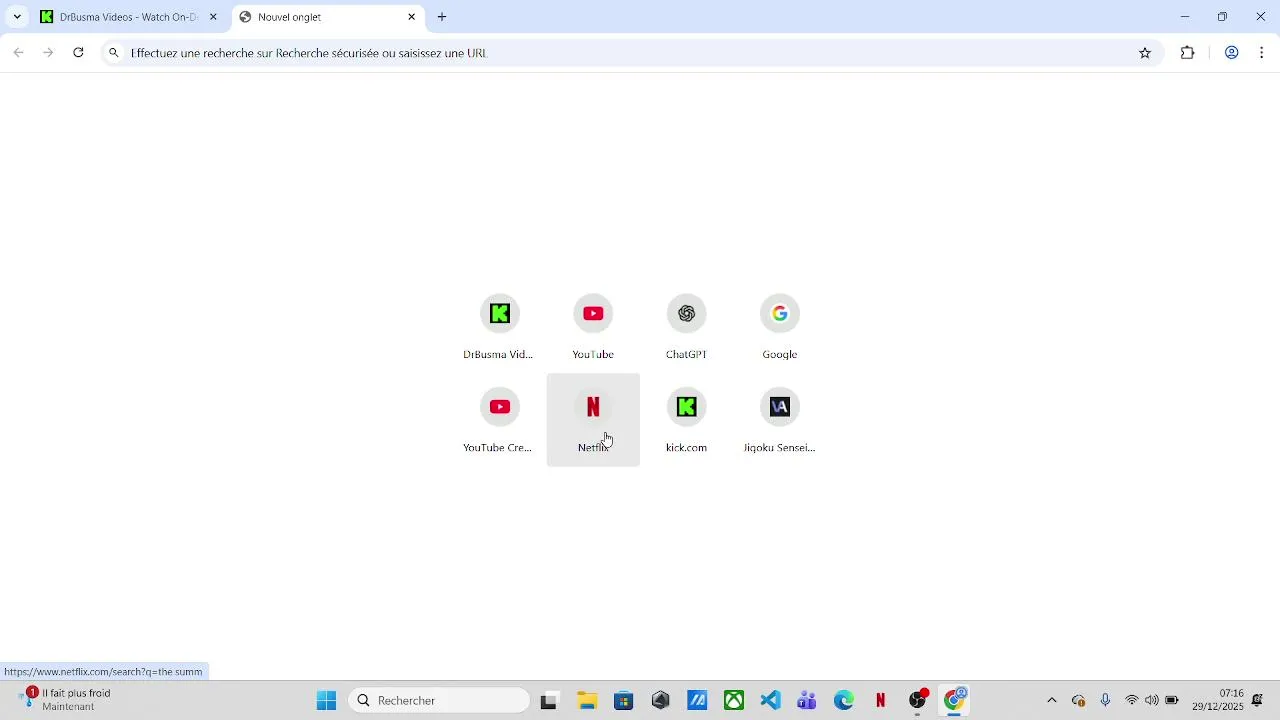Viewport: 1280px width, 720px height.
Task: Open the Netflix app from the taskbar
Action: click(881, 701)
